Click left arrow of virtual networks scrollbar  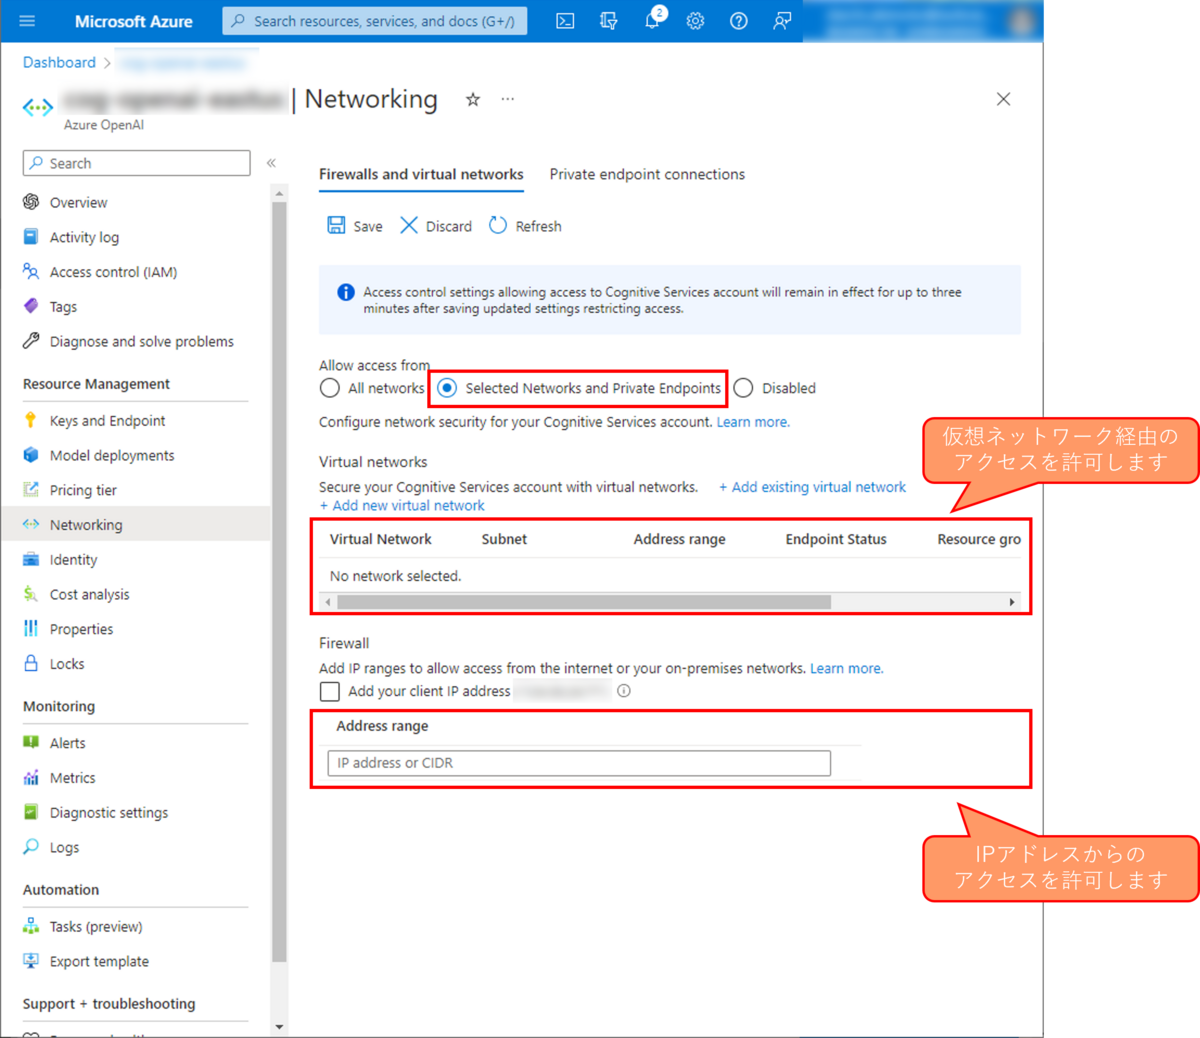click(x=328, y=602)
